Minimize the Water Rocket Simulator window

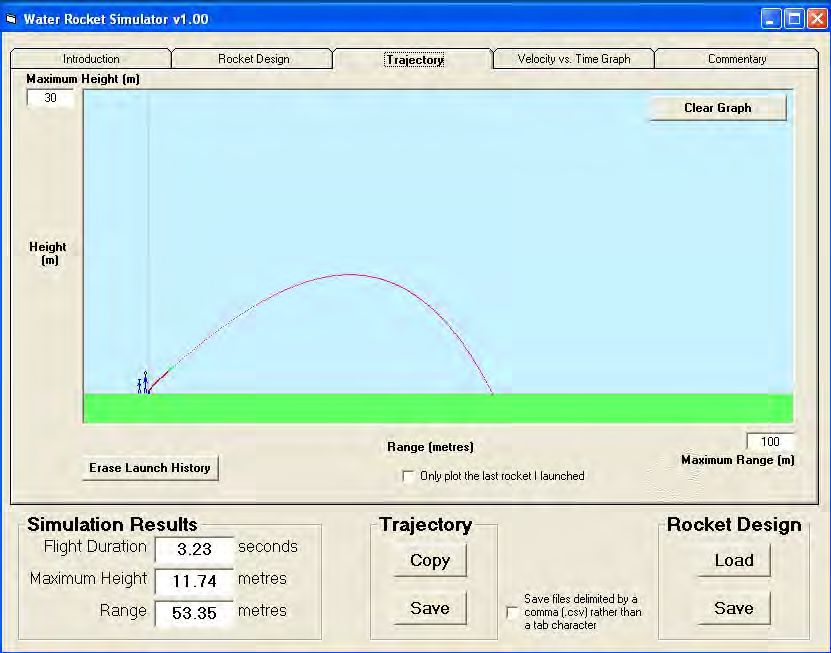point(771,20)
